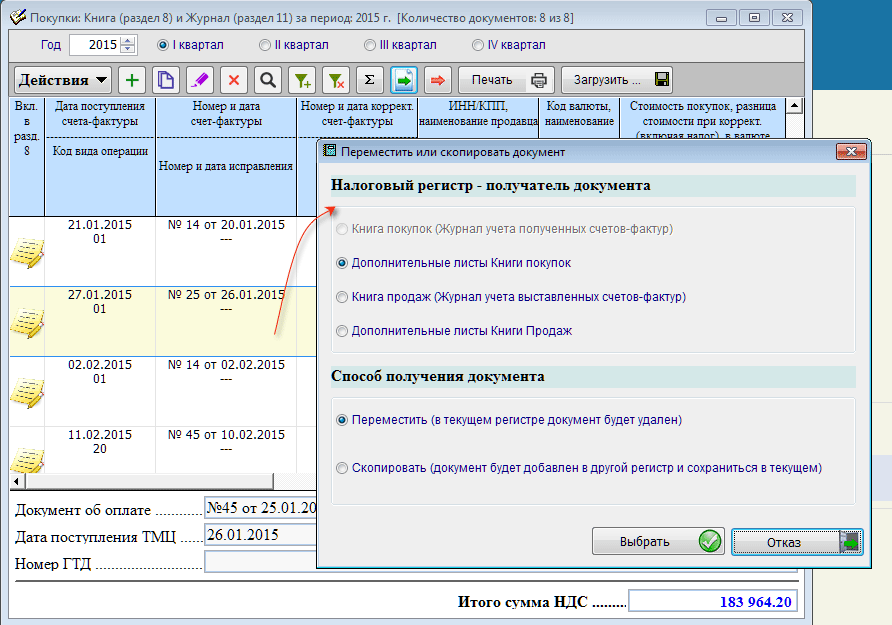The image size is (892, 625).
Task: Click the Номер ГТД input field
Action: [x=261, y=562]
